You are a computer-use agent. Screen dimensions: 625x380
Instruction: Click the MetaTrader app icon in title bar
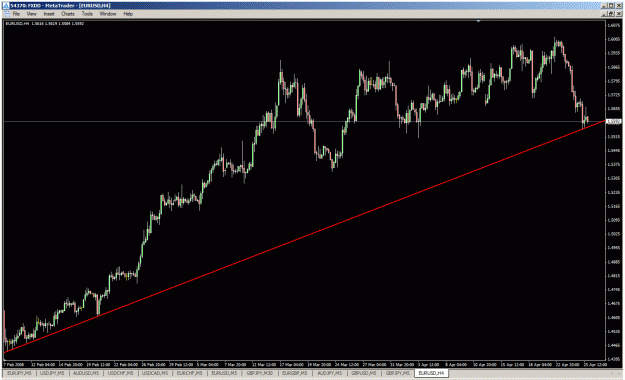coord(6,6)
